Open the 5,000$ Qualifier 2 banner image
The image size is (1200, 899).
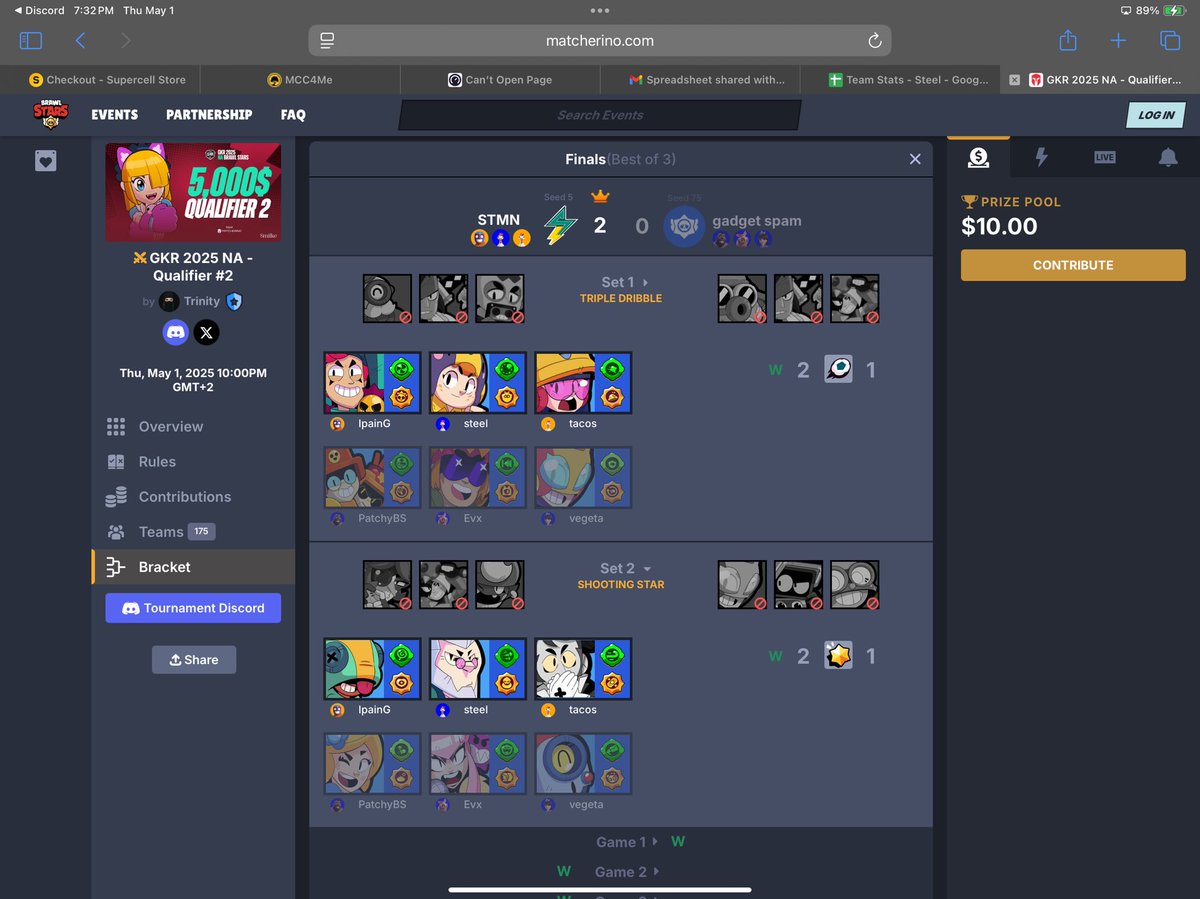[x=193, y=192]
